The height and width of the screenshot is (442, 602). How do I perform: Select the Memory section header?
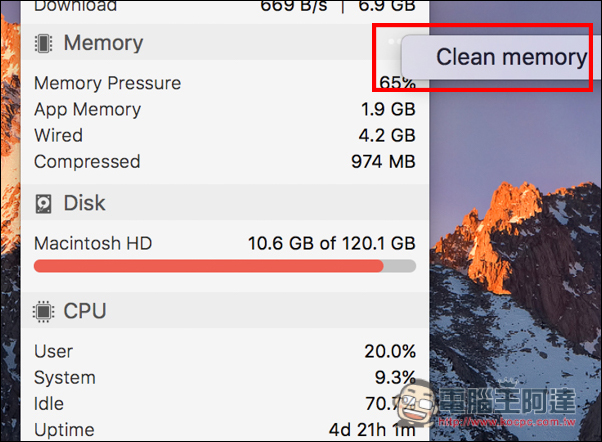click(225, 42)
